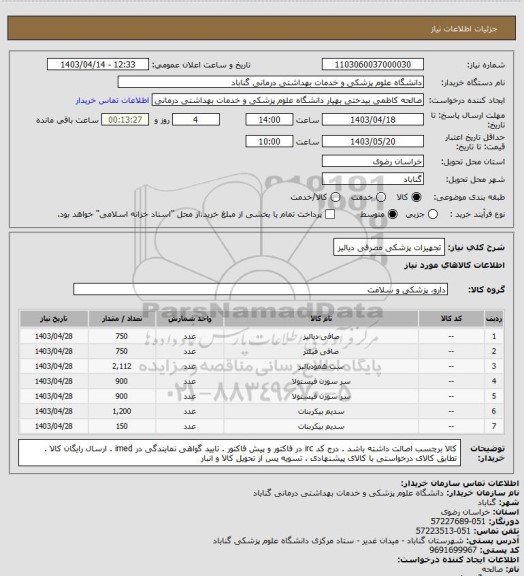524x576 pixels.
Task: Click quantity 1,200 in row 6
Action: point(122,411)
